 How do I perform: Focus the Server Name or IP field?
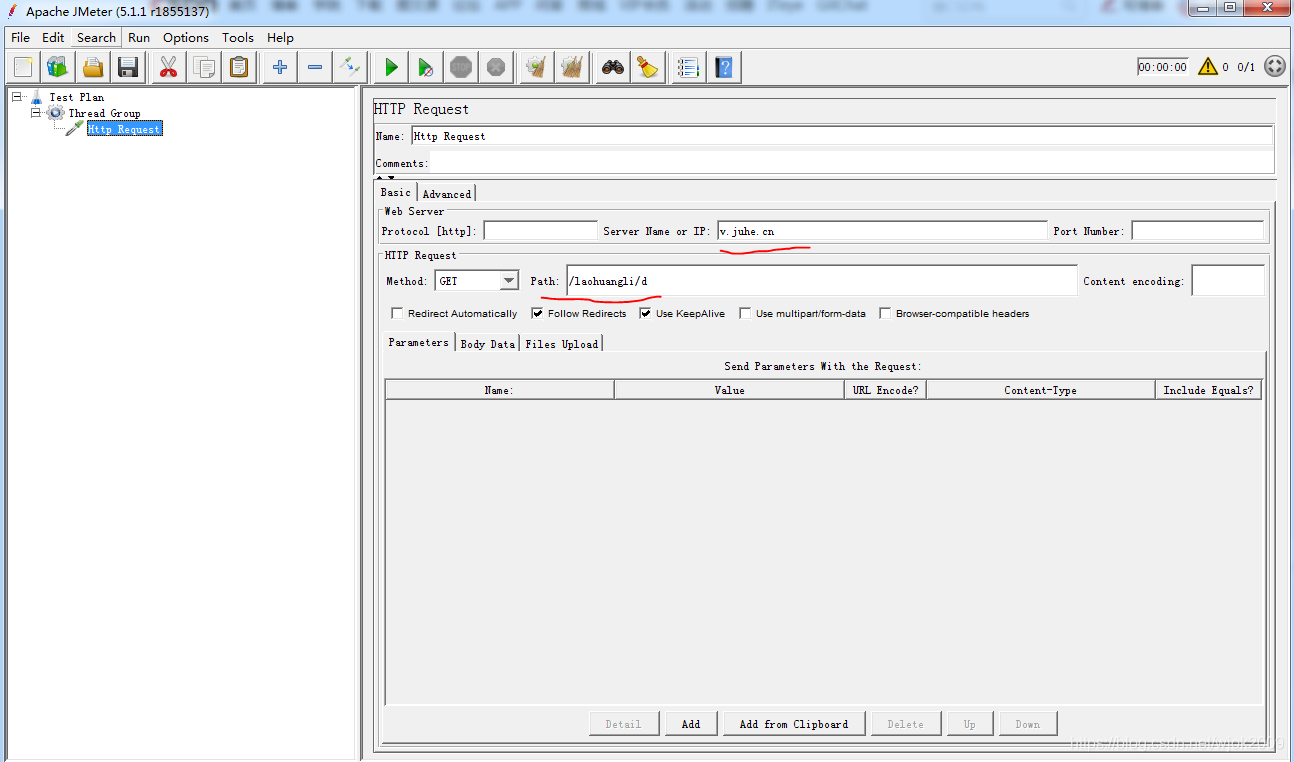pos(882,231)
